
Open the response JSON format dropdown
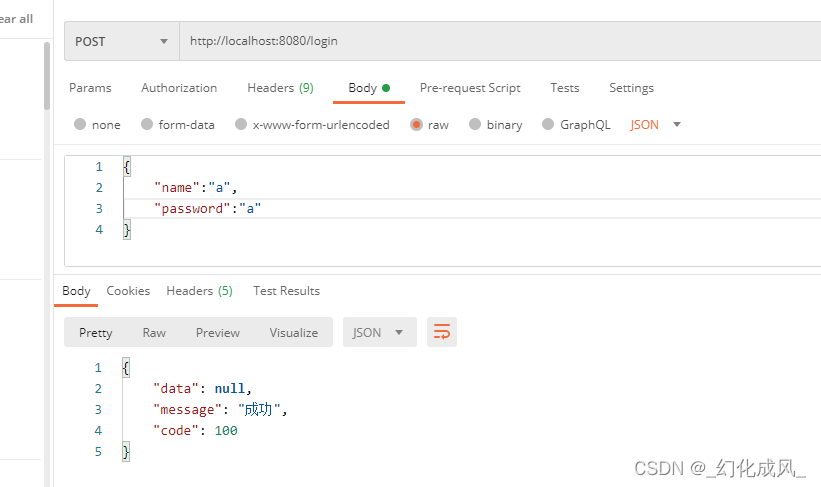(380, 332)
